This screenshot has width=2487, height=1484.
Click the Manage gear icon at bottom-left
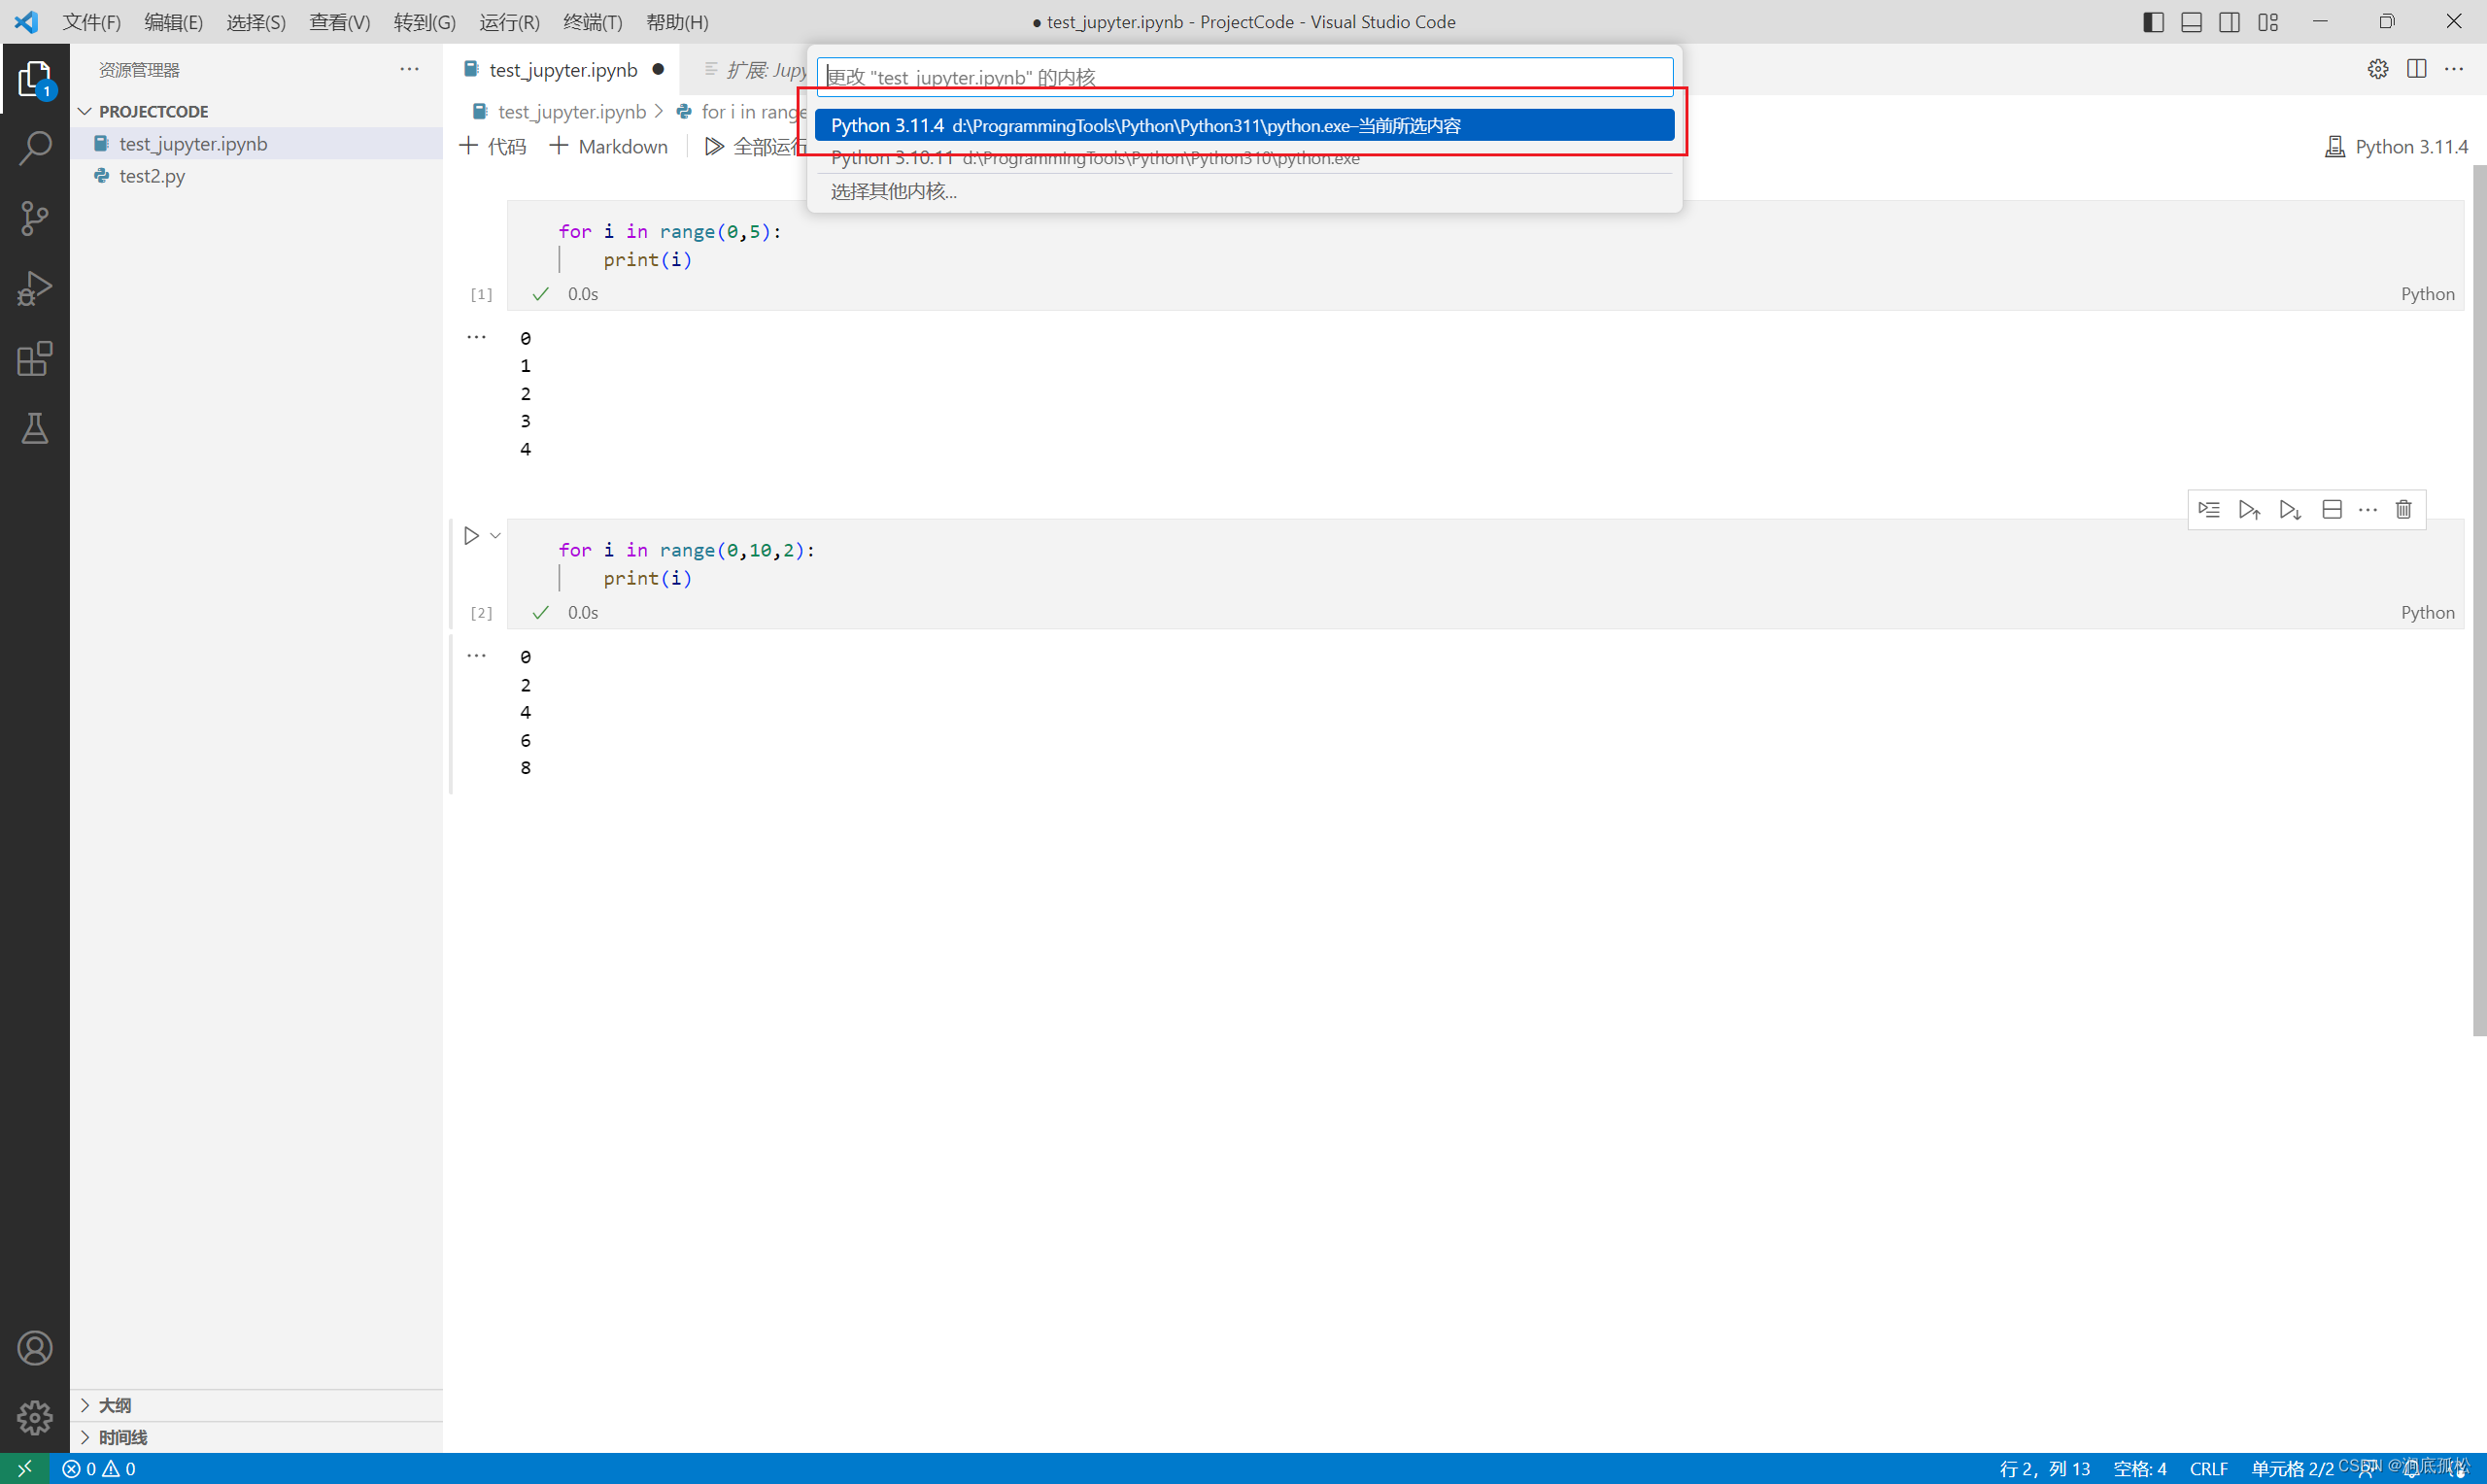pyautogui.click(x=35, y=1417)
